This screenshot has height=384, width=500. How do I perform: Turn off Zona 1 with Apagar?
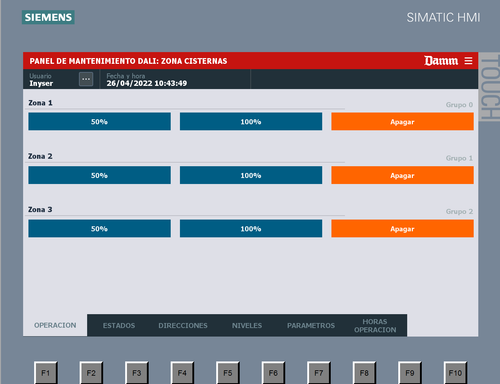click(x=402, y=122)
